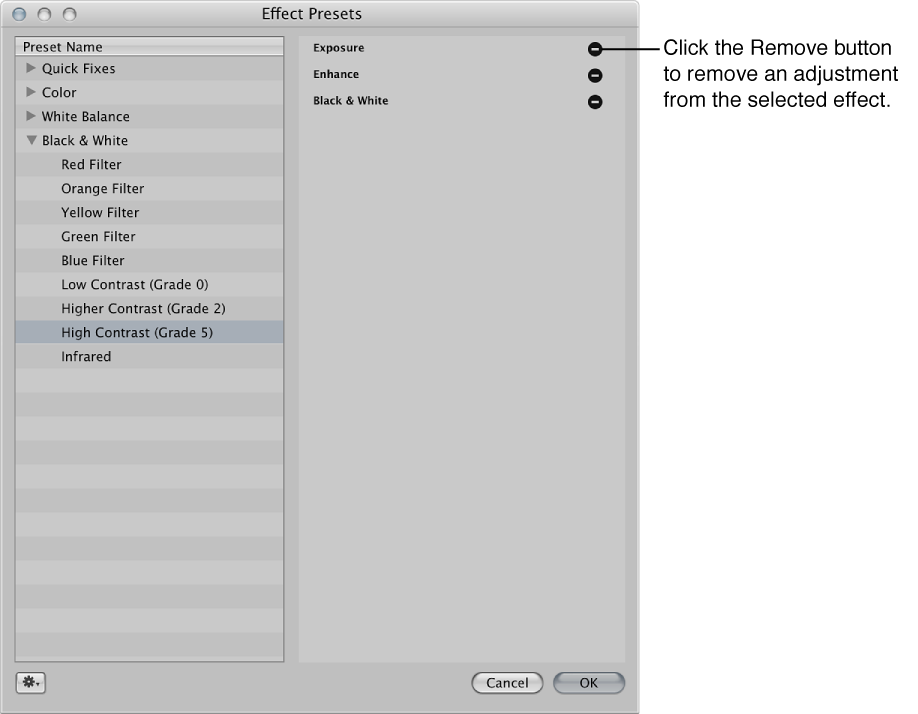Select the Infrared preset
This screenshot has width=918, height=714.
(x=86, y=356)
